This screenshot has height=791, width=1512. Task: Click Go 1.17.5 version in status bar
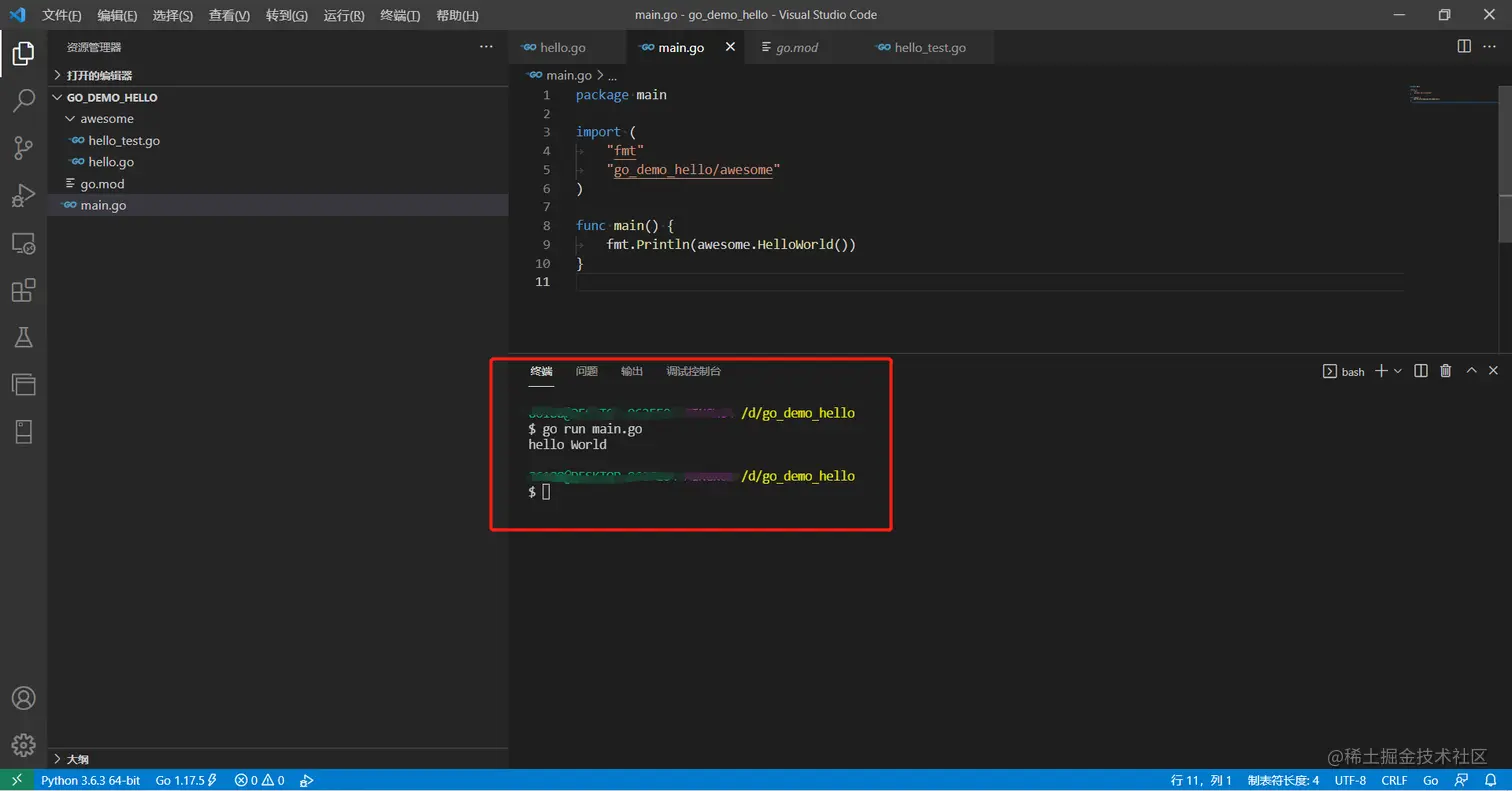[180, 780]
